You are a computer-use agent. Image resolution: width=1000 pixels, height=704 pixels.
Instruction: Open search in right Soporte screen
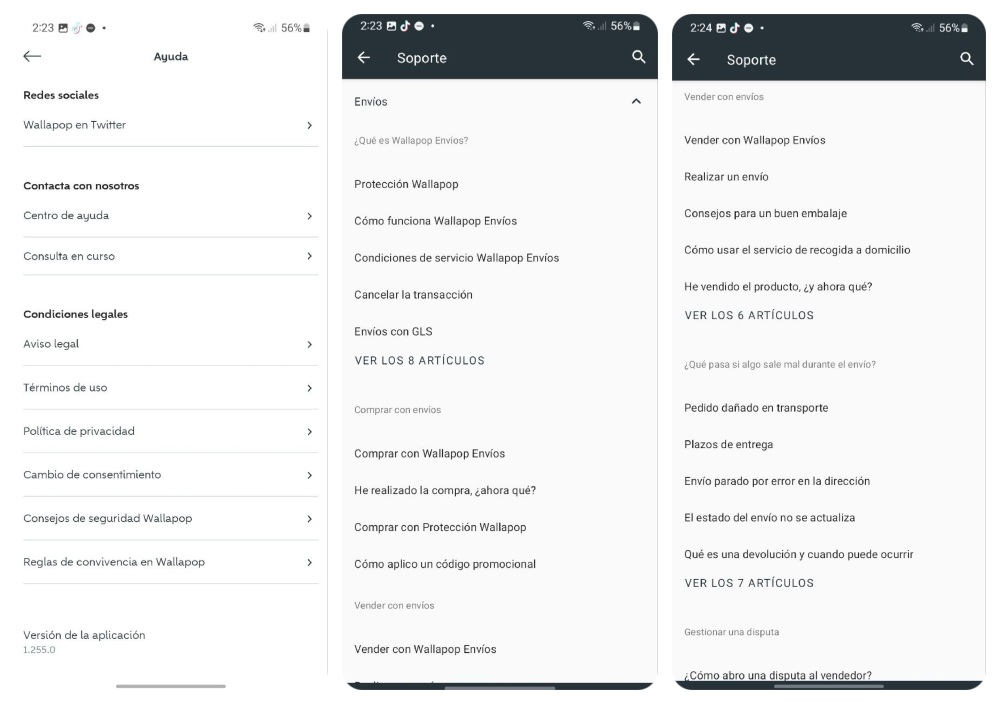pos(967,59)
